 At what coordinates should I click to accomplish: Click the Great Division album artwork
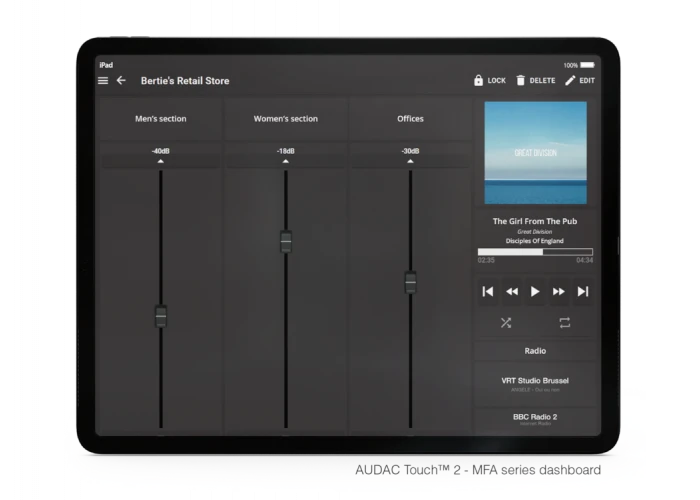[536, 153]
